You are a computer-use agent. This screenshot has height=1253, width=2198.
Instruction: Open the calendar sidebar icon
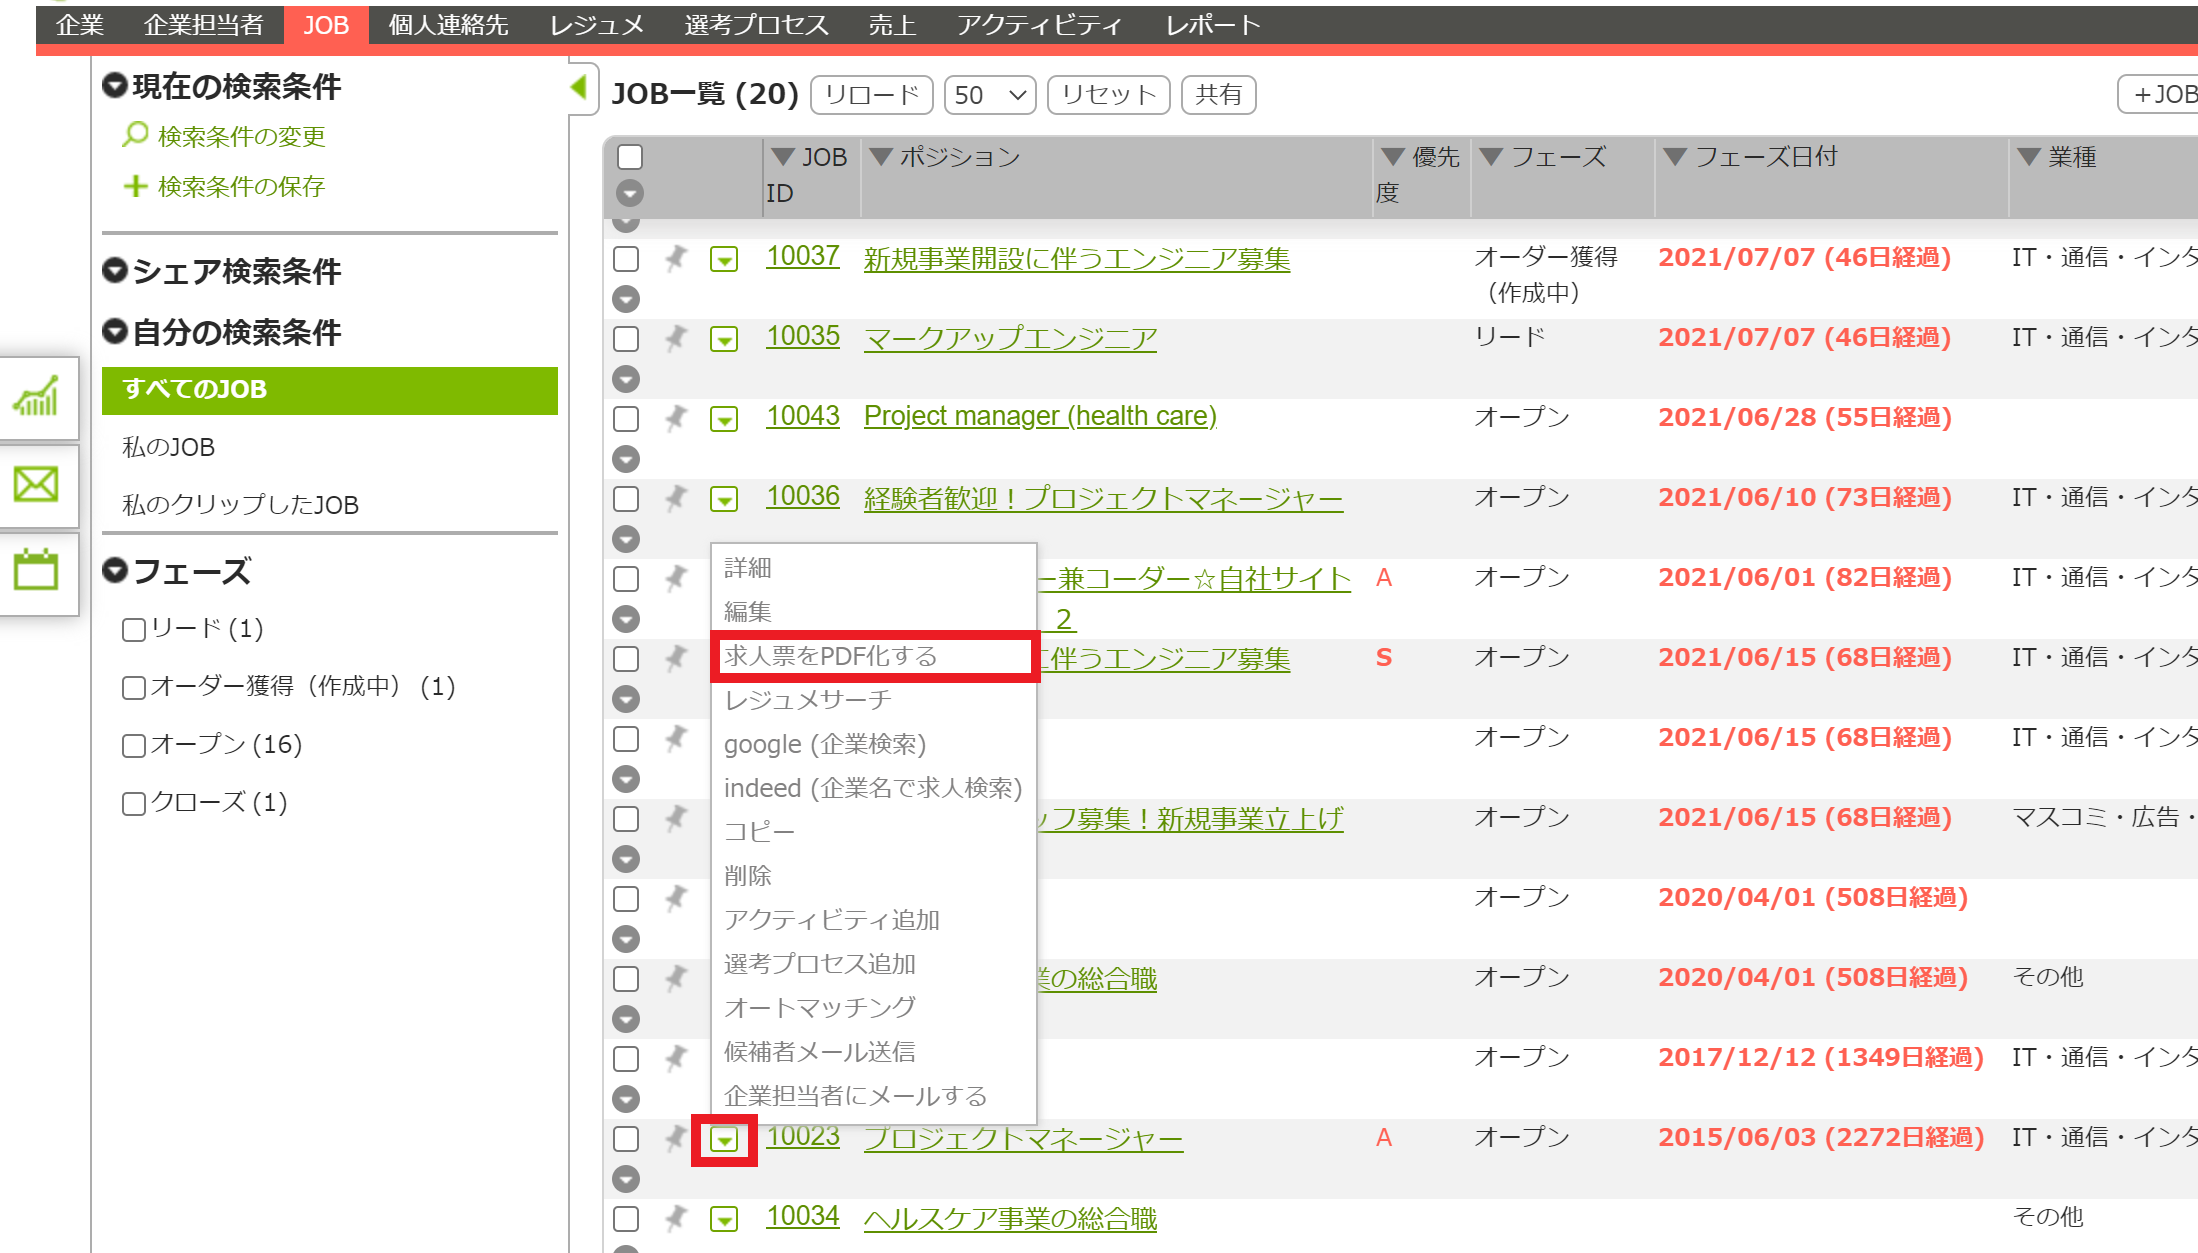pos(37,571)
